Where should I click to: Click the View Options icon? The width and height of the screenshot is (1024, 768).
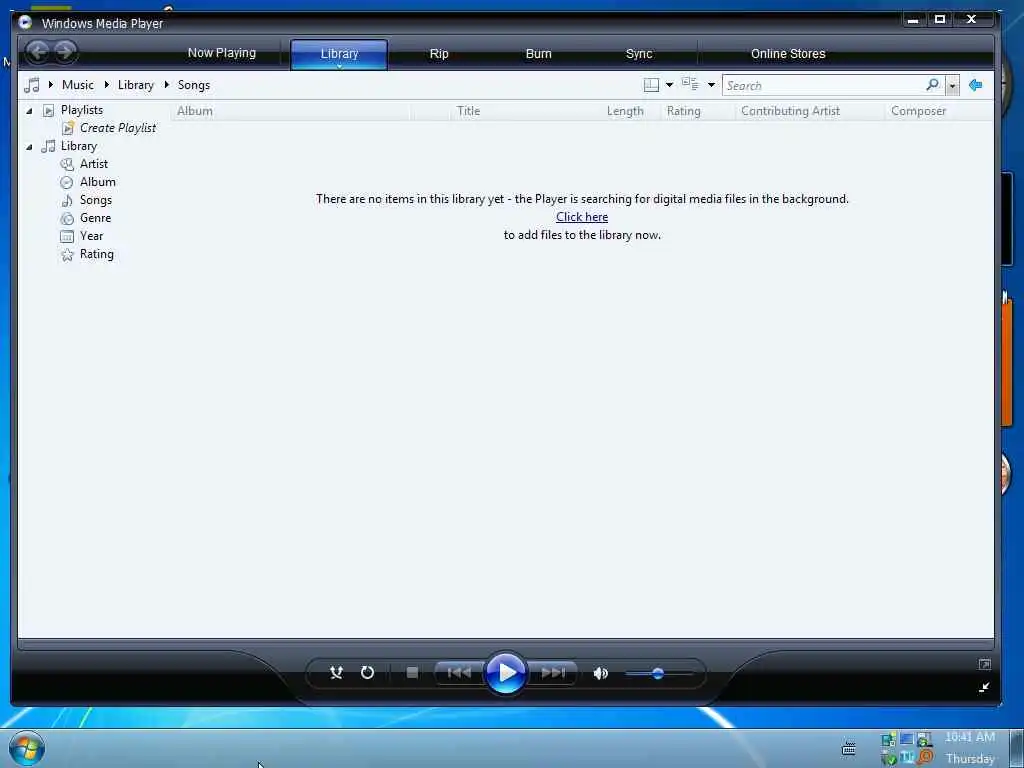coord(690,84)
